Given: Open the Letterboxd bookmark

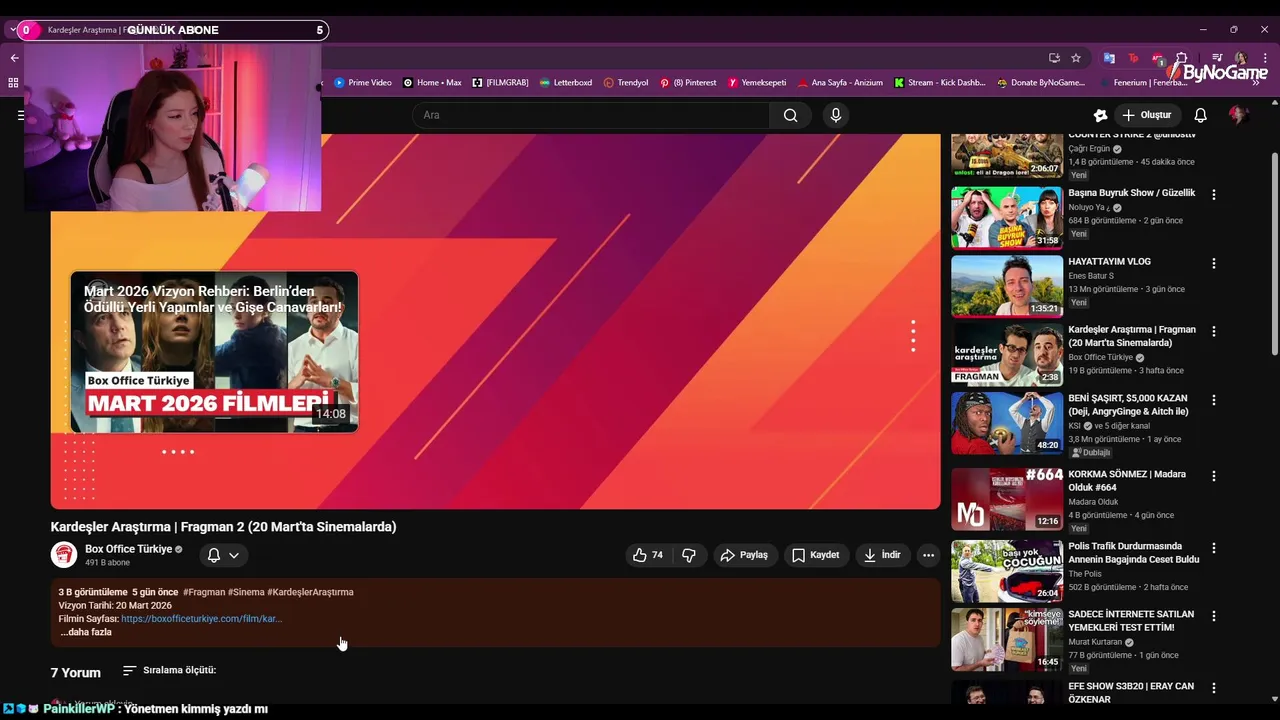Looking at the screenshot, I should 566,83.
